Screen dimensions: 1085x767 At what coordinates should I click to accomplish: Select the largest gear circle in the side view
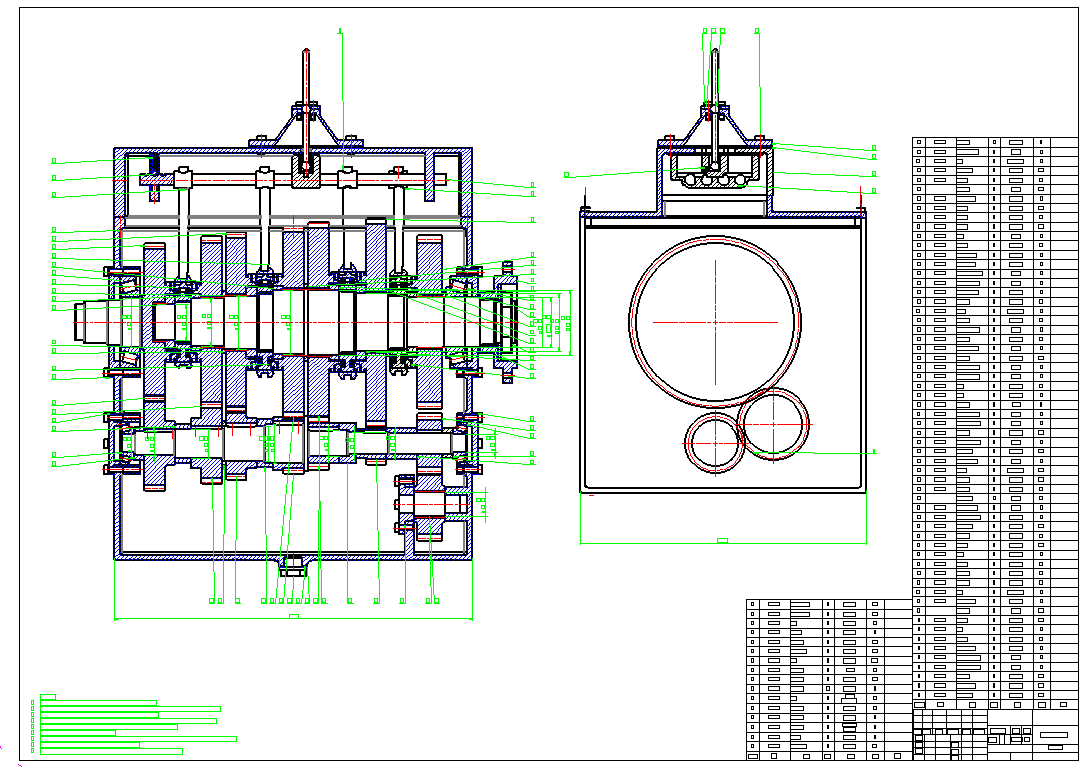pyautogui.click(x=715, y=322)
